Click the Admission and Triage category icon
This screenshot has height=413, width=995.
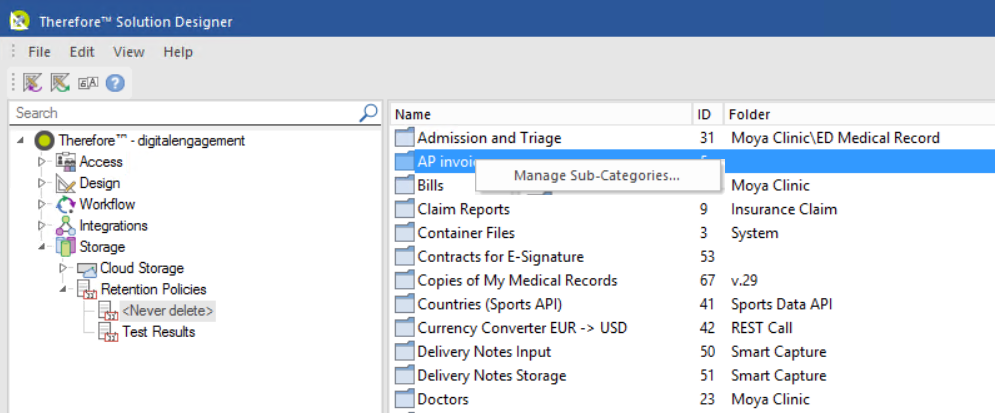404,138
